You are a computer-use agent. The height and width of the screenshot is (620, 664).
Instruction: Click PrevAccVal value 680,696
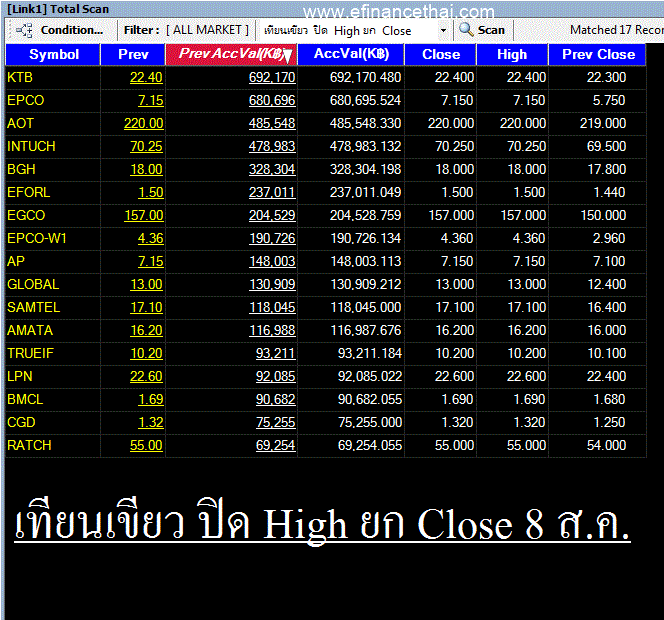pyautogui.click(x=272, y=100)
